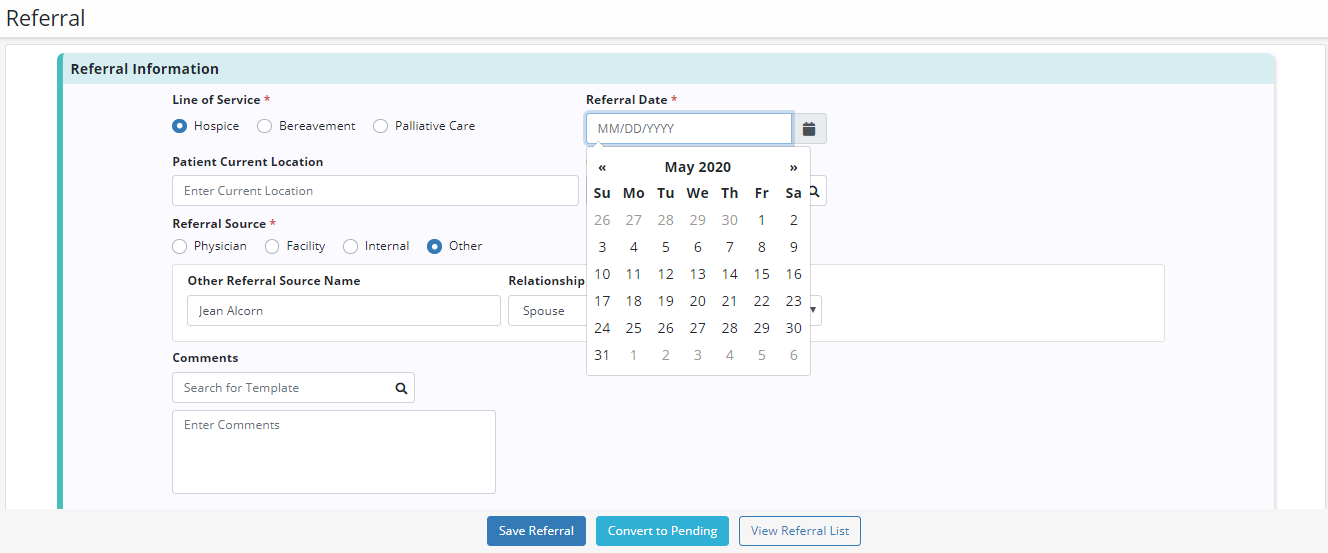Open the Relationship dropdown showing Spouse
The image size is (1328, 553).
click(x=546, y=311)
